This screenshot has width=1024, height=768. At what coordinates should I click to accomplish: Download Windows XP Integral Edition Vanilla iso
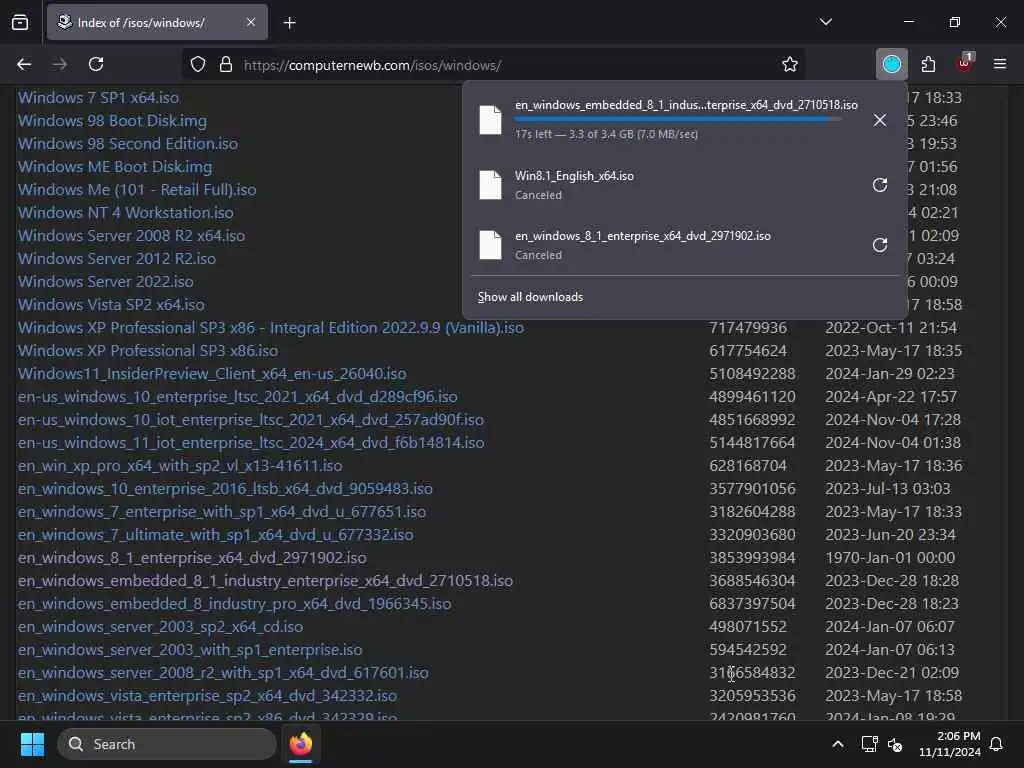click(x=271, y=328)
